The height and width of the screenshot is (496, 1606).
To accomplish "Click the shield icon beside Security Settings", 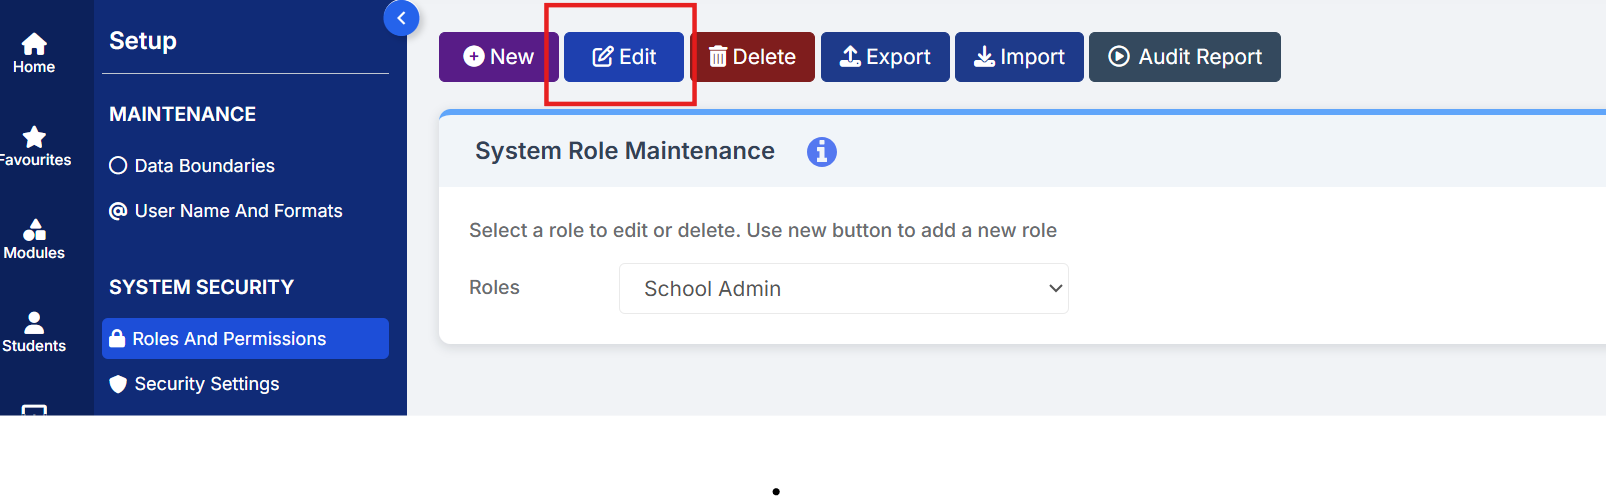I will click(x=118, y=384).
